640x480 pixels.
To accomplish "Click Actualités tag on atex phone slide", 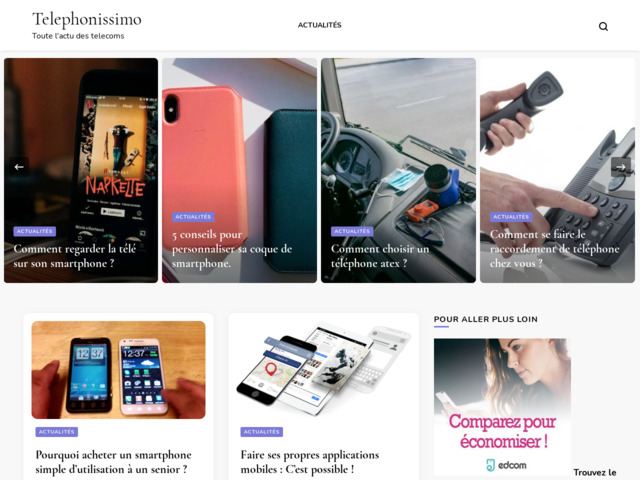I will (352, 231).
